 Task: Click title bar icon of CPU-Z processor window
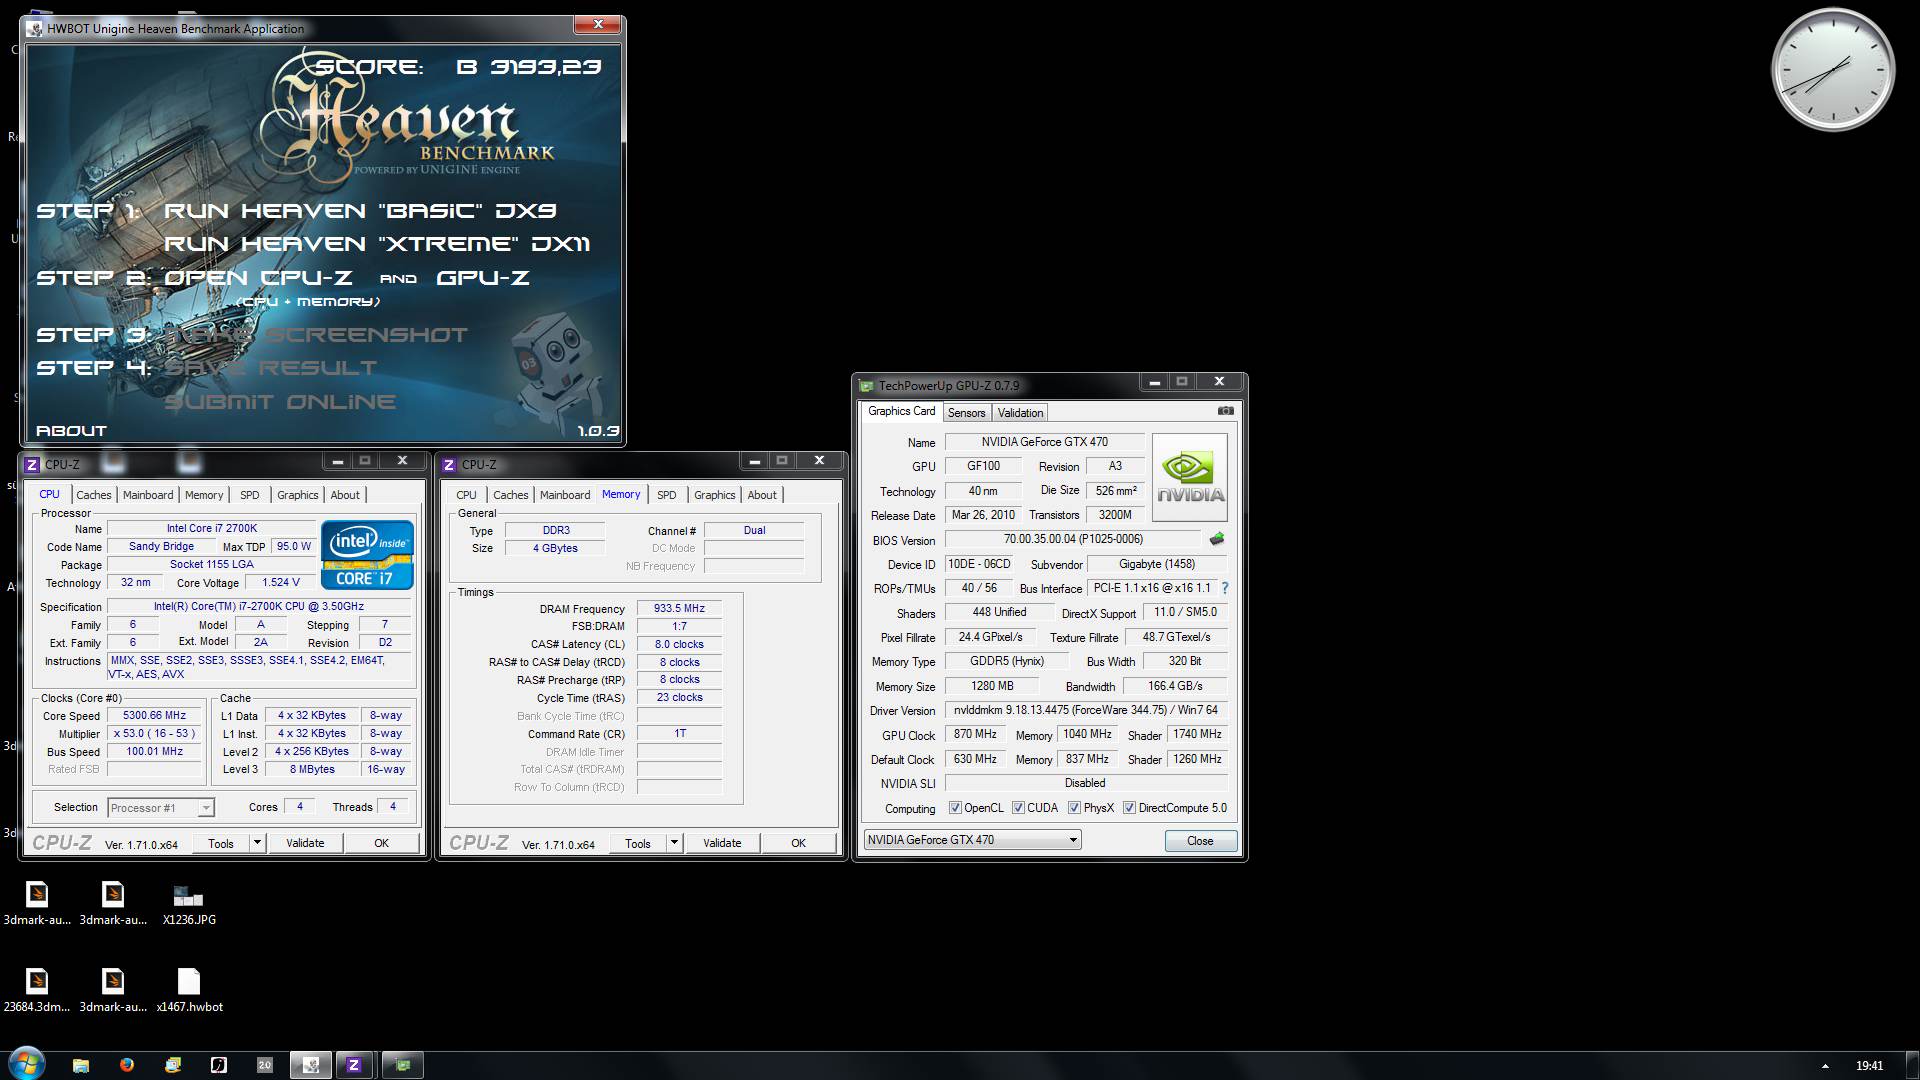32,465
